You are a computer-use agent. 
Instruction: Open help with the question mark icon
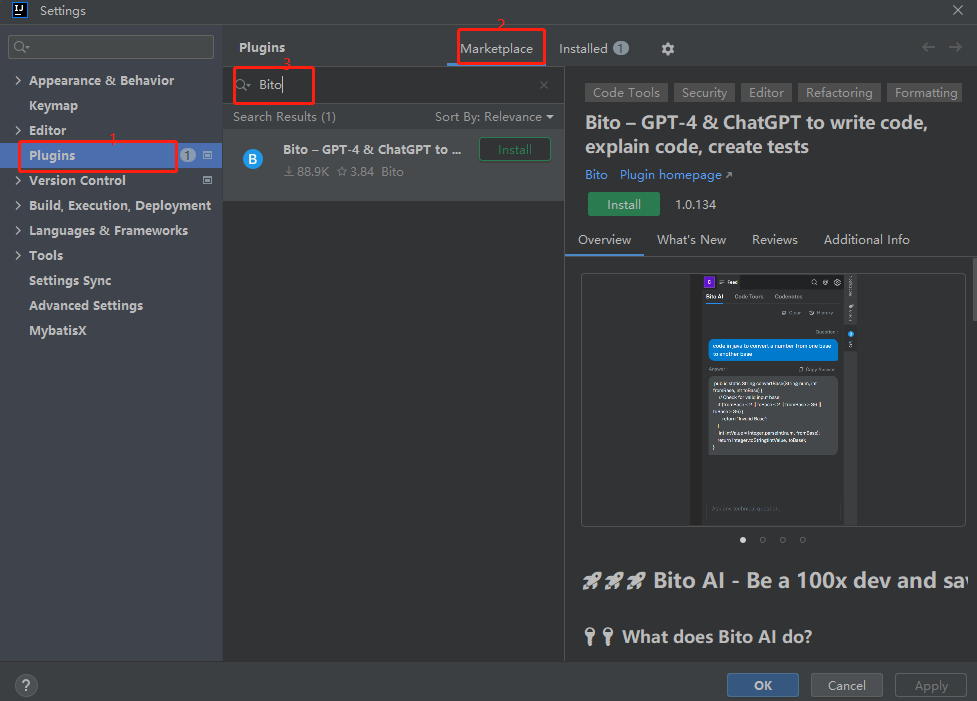(x=26, y=685)
